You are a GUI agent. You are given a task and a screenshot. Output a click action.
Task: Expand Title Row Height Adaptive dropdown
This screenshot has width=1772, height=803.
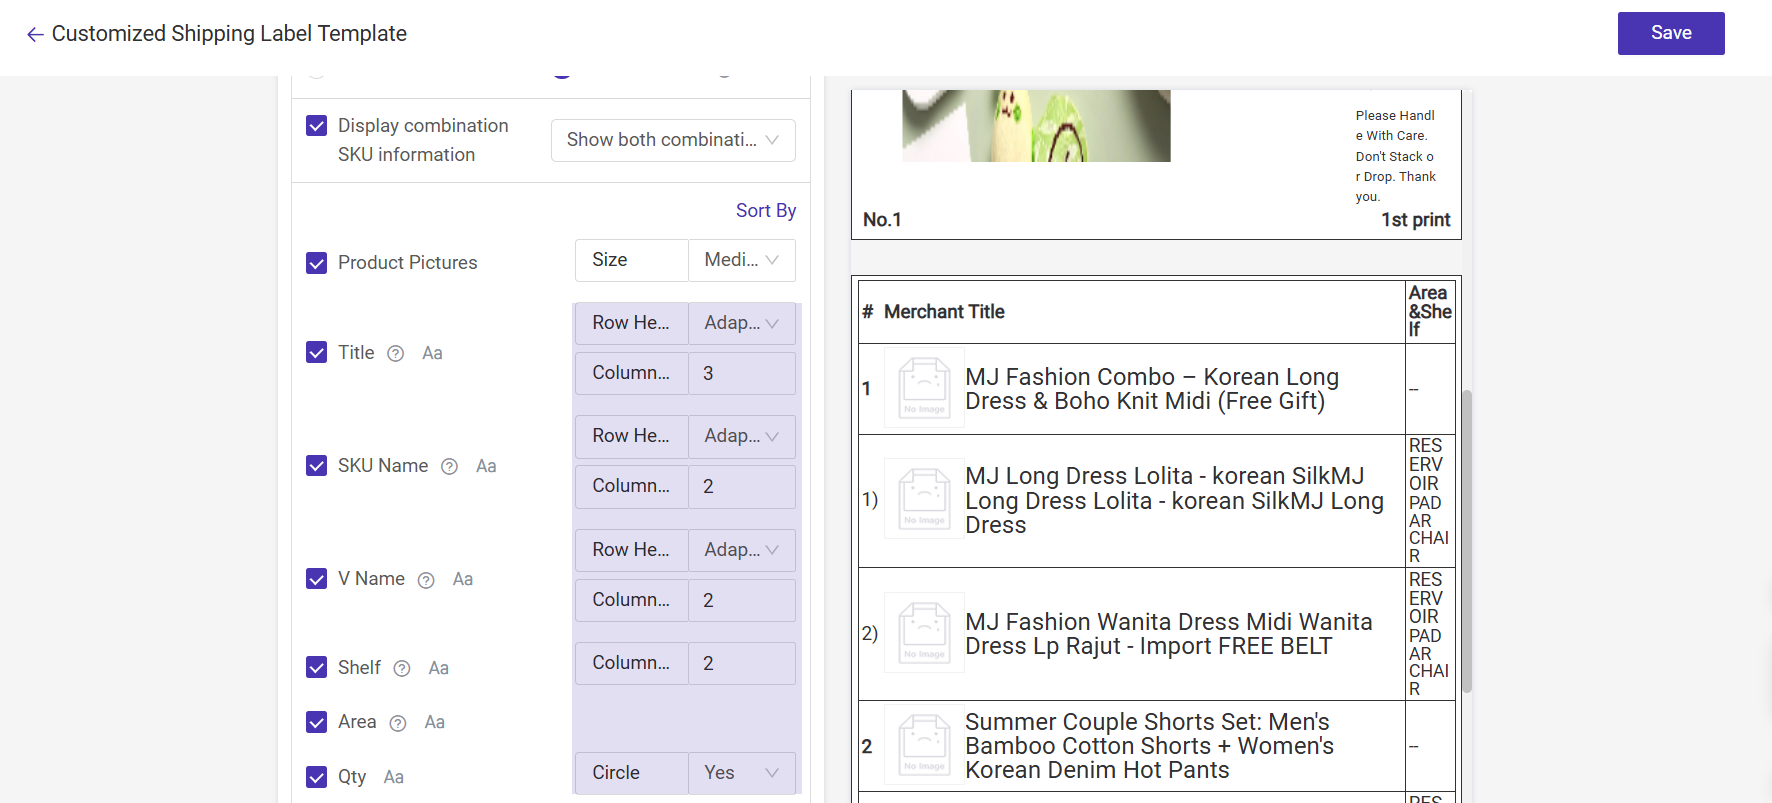pyautogui.click(x=741, y=323)
